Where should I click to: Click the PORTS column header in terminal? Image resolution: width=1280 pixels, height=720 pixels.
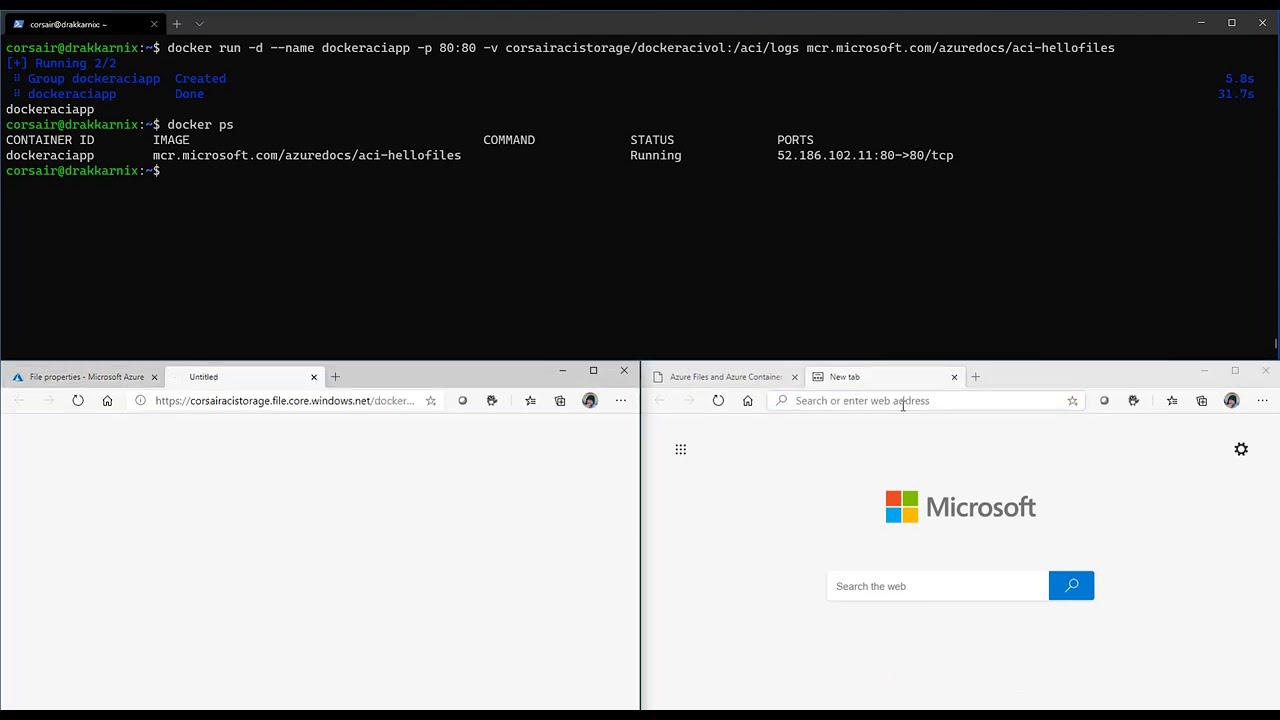point(795,140)
